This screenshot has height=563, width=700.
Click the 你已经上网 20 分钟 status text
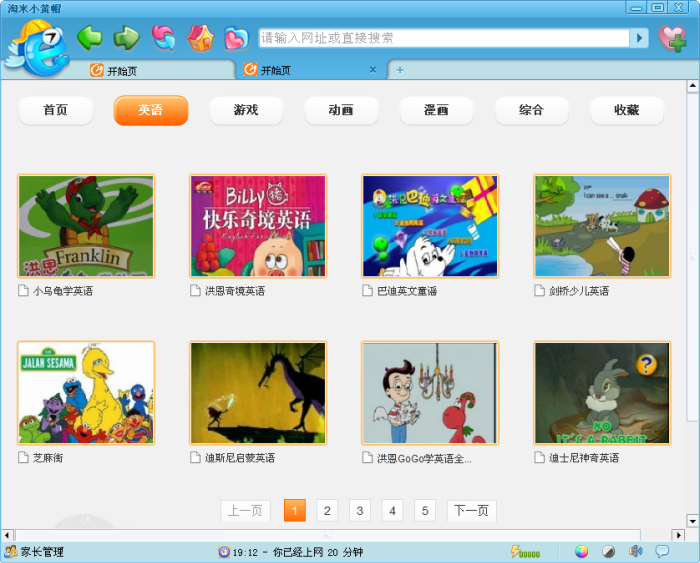point(318,552)
